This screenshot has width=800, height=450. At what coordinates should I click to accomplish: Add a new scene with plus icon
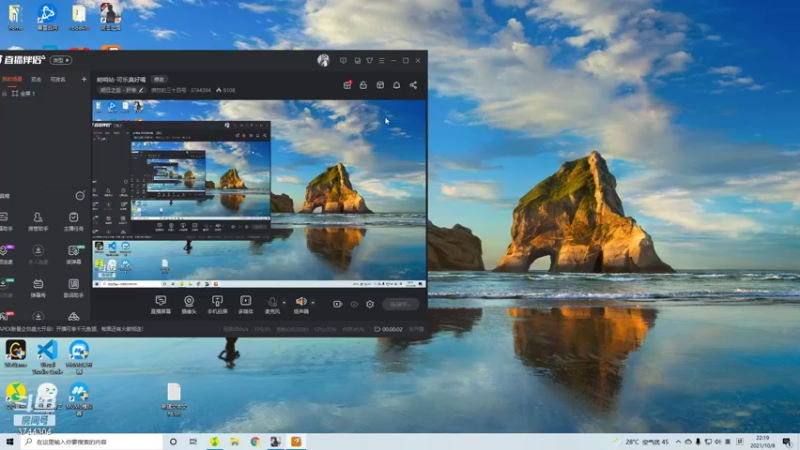point(84,79)
